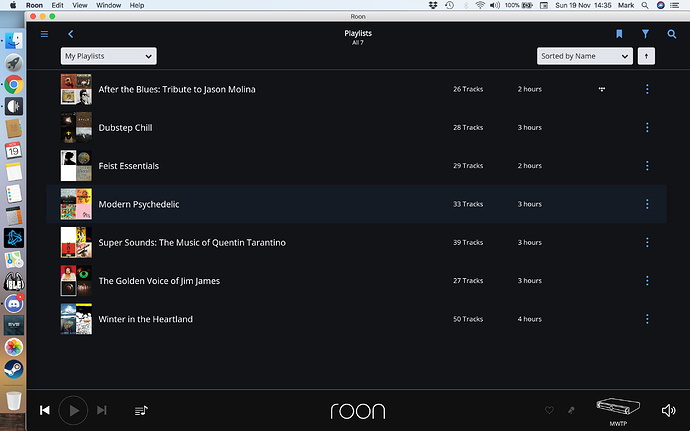Open the play queue icon
Image resolution: width=690 pixels, height=431 pixels.
[141, 410]
